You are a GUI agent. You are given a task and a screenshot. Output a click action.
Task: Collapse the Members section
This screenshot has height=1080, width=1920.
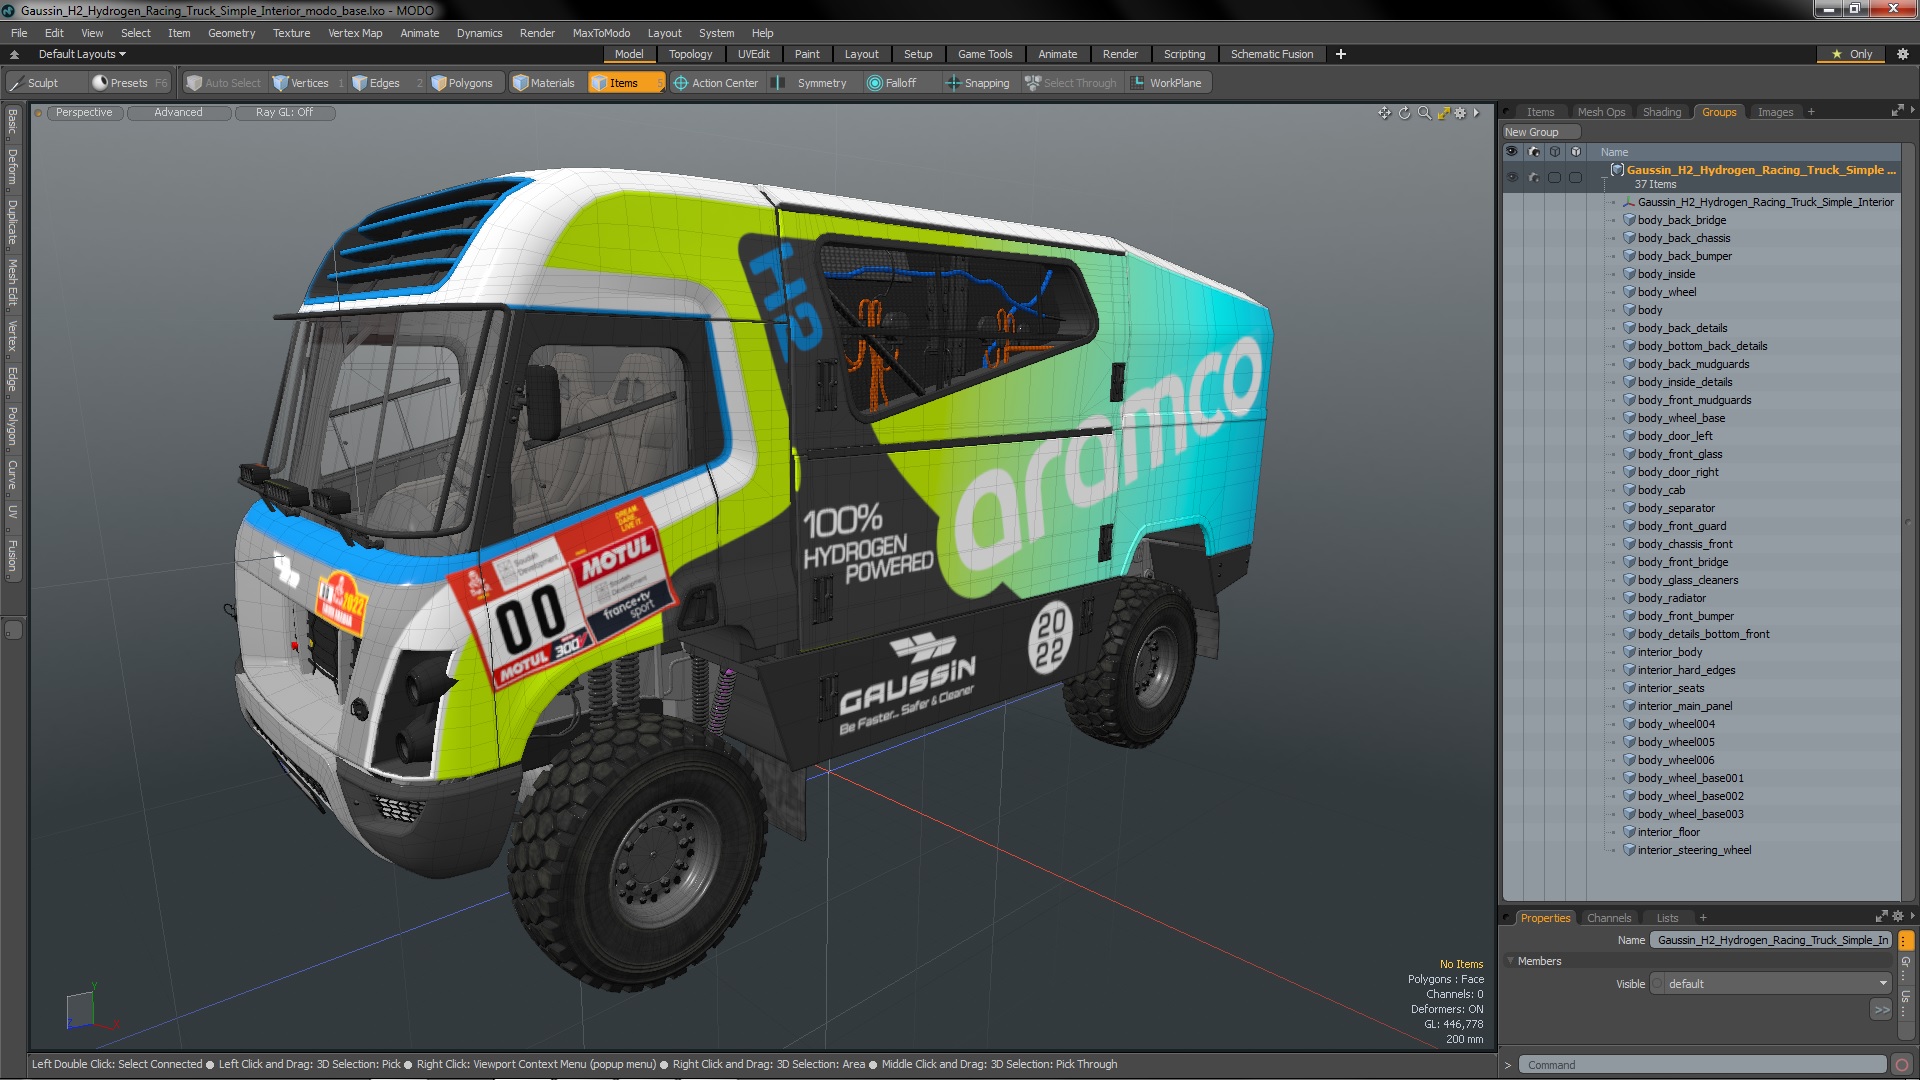click(x=1510, y=961)
